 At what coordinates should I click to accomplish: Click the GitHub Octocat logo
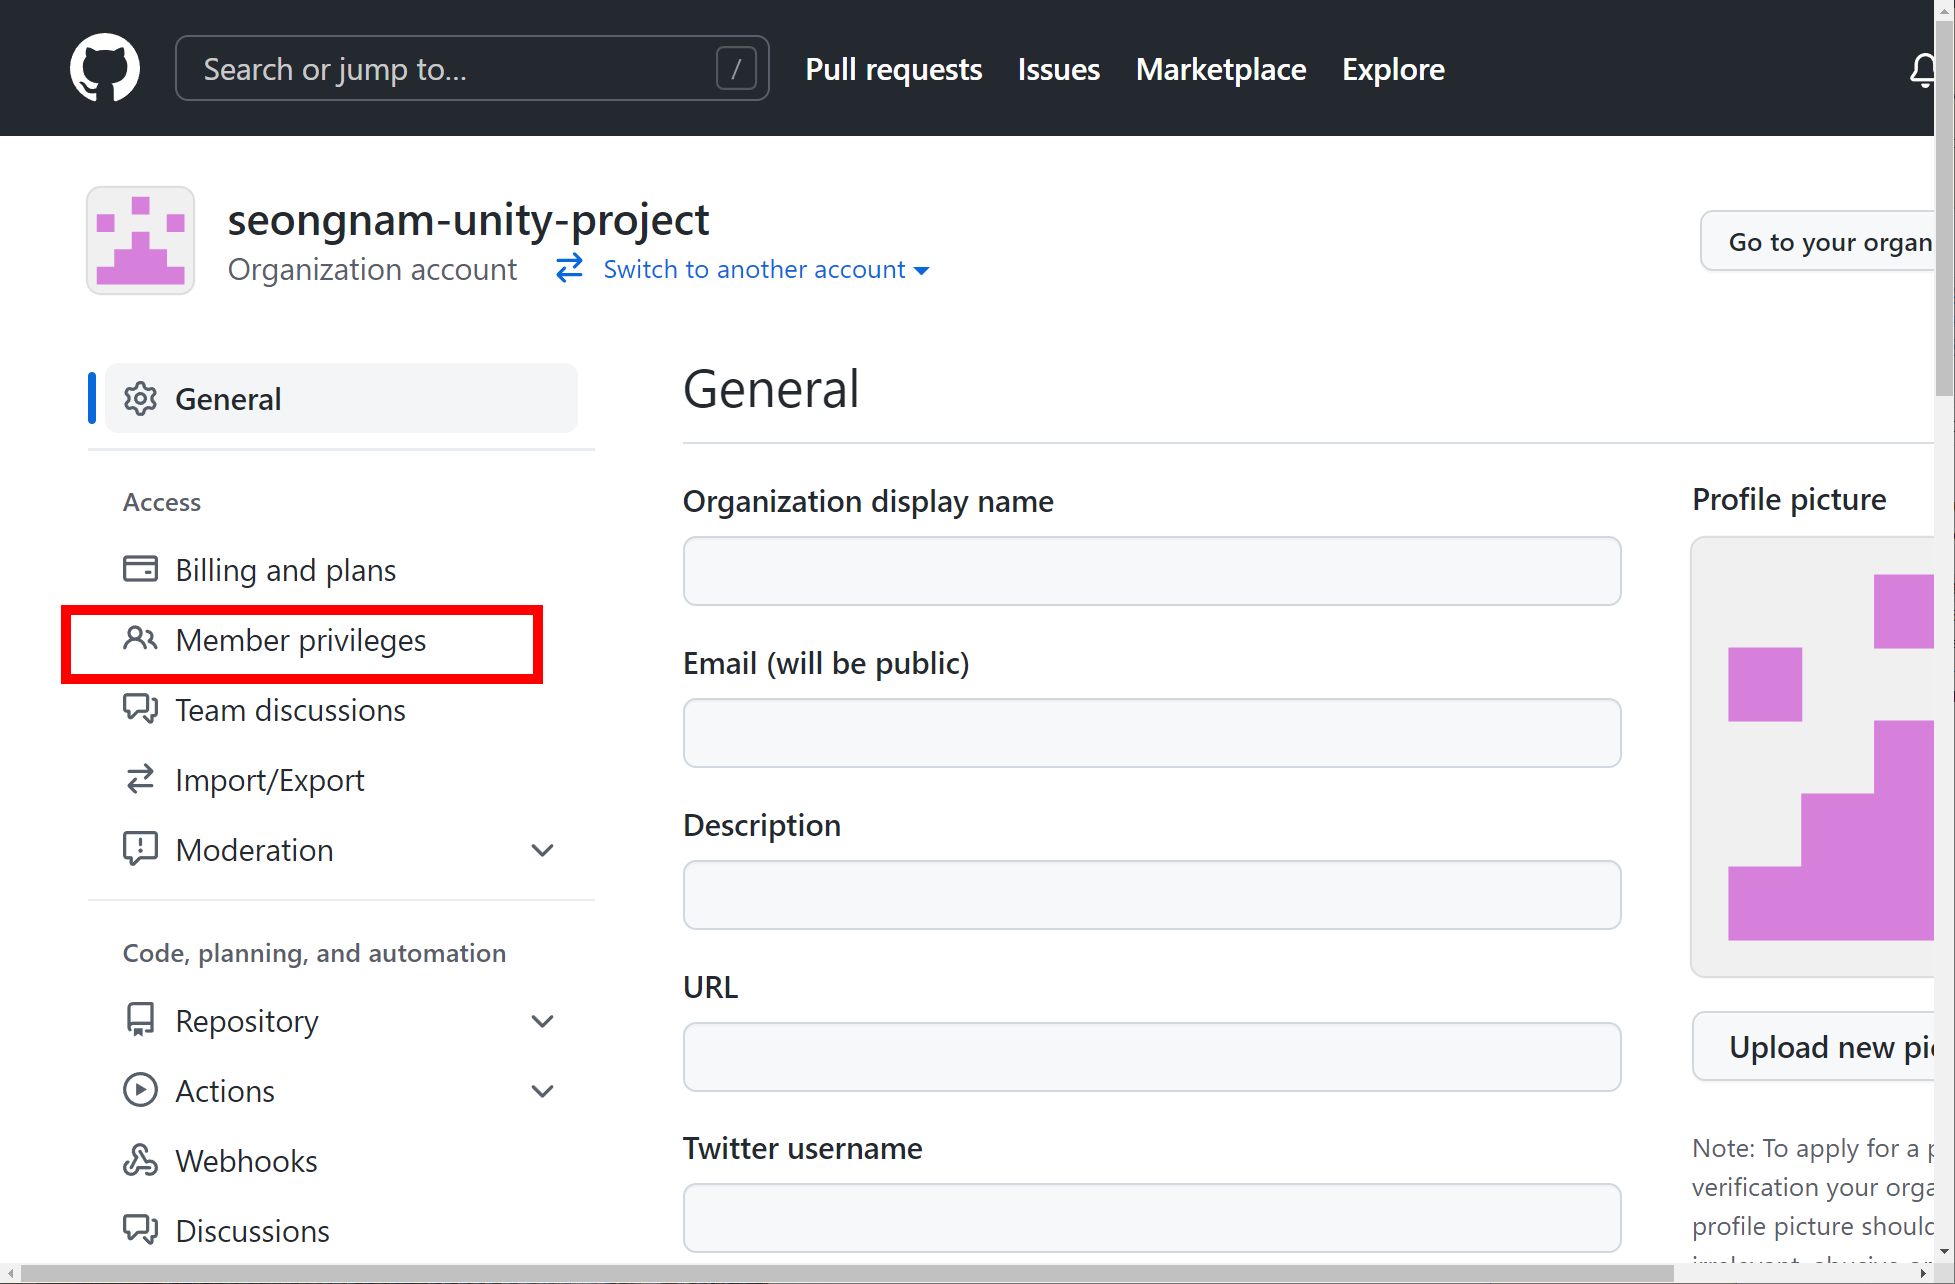point(105,68)
